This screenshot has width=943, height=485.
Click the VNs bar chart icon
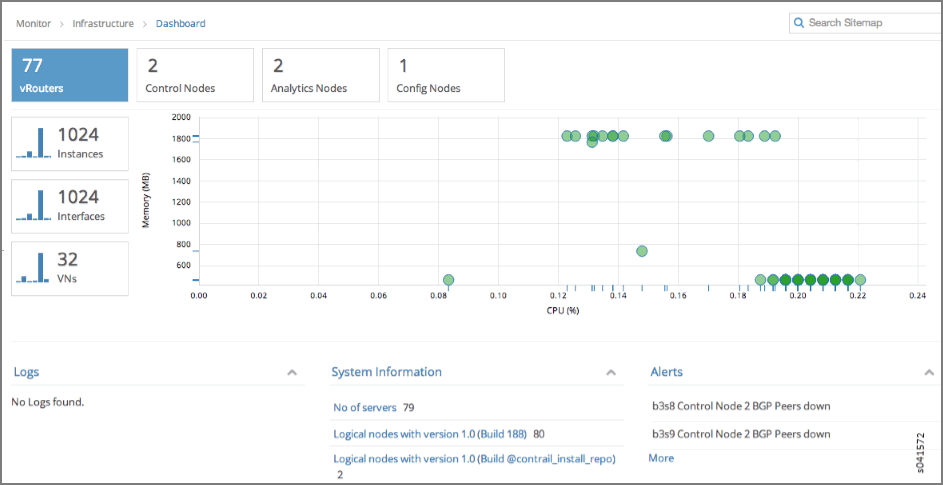34,267
